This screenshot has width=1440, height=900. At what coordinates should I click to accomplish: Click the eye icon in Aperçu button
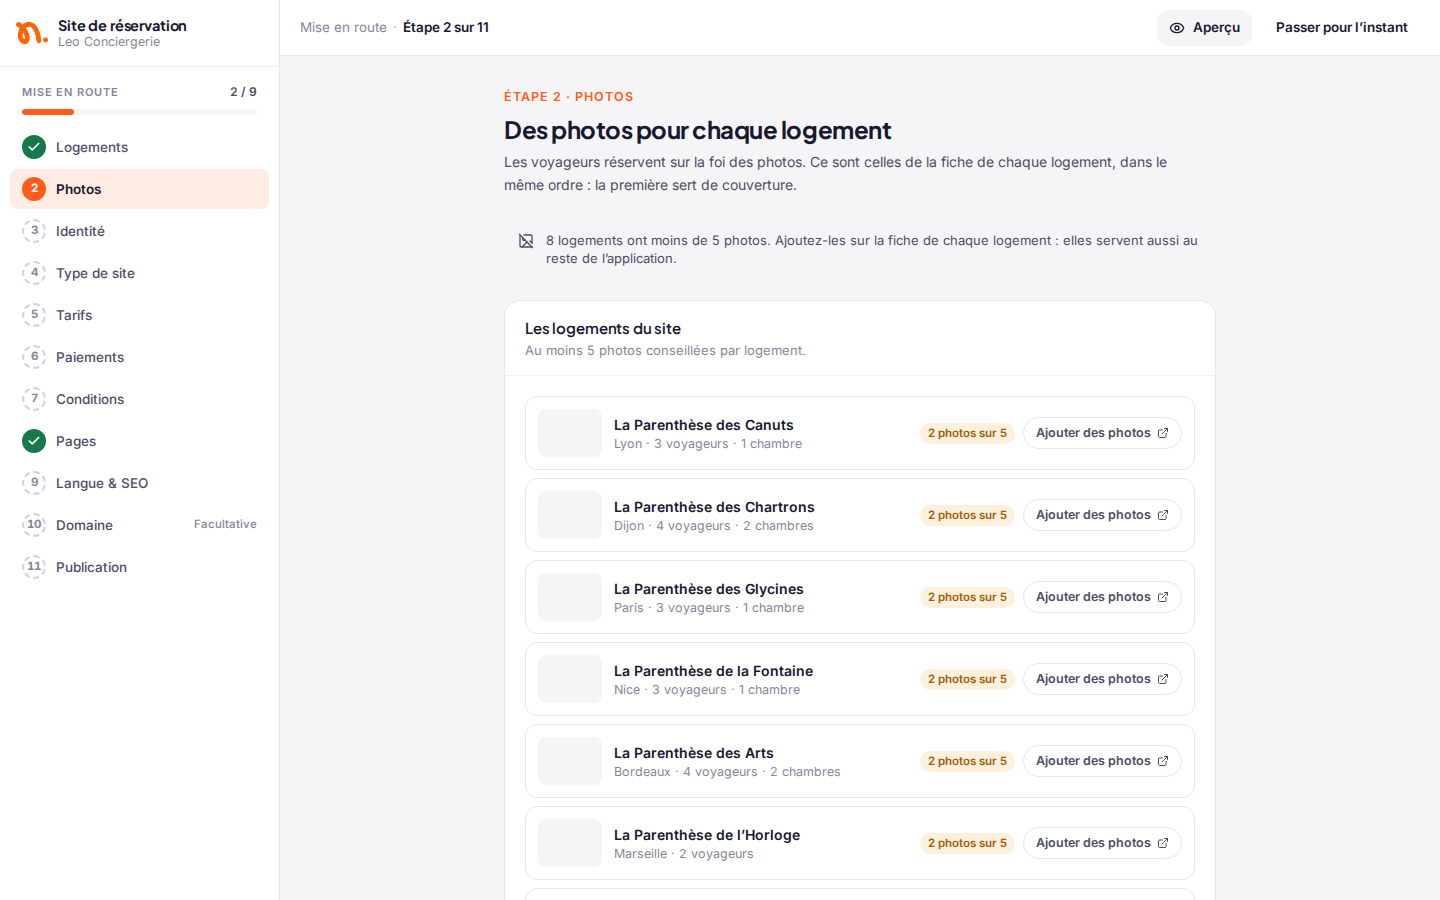click(1177, 28)
